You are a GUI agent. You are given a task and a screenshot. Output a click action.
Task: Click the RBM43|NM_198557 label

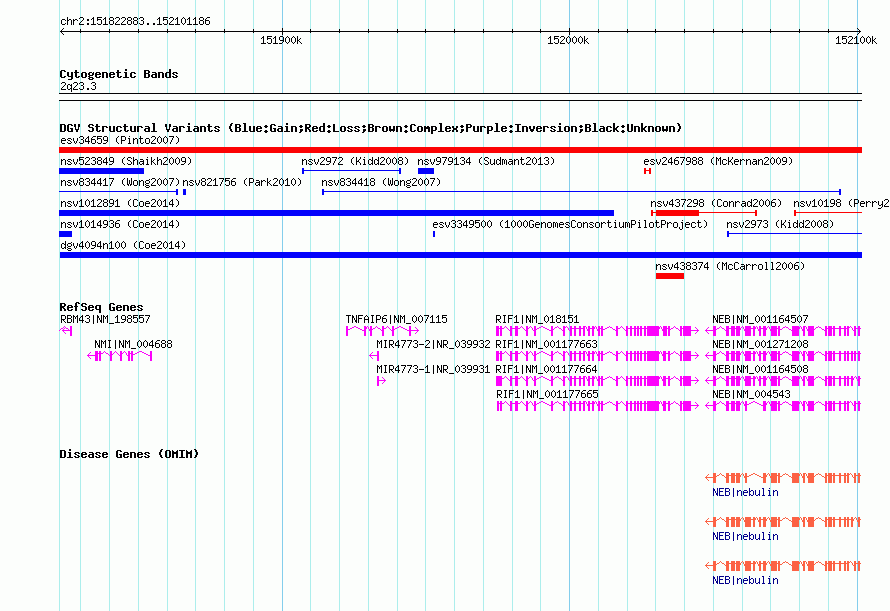(x=105, y=319)
